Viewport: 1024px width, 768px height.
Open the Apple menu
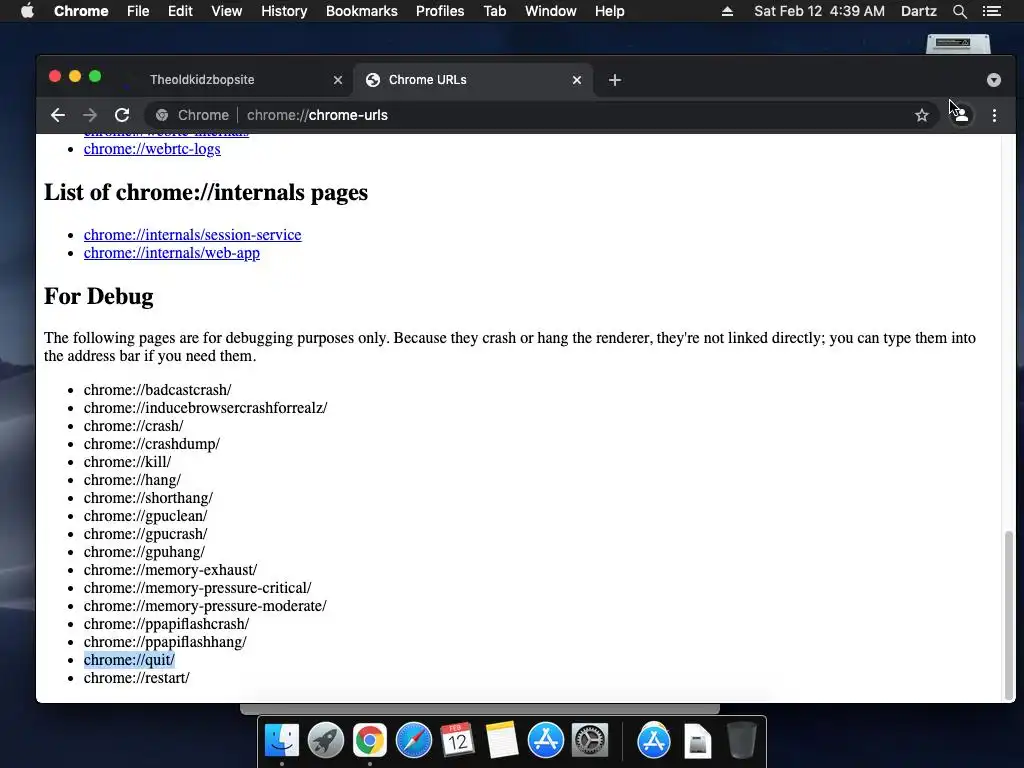coord(27,11)
